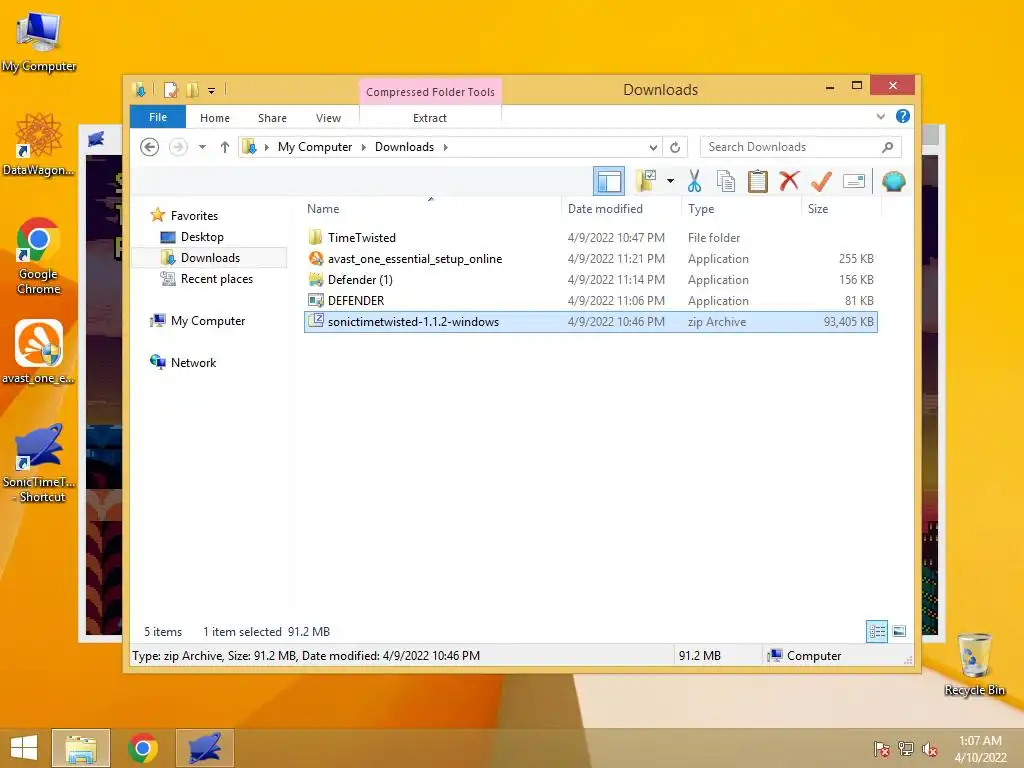1024x768 pixels.
Task: Switch to the View ribbon tab
Action: (x=328, y=118)
